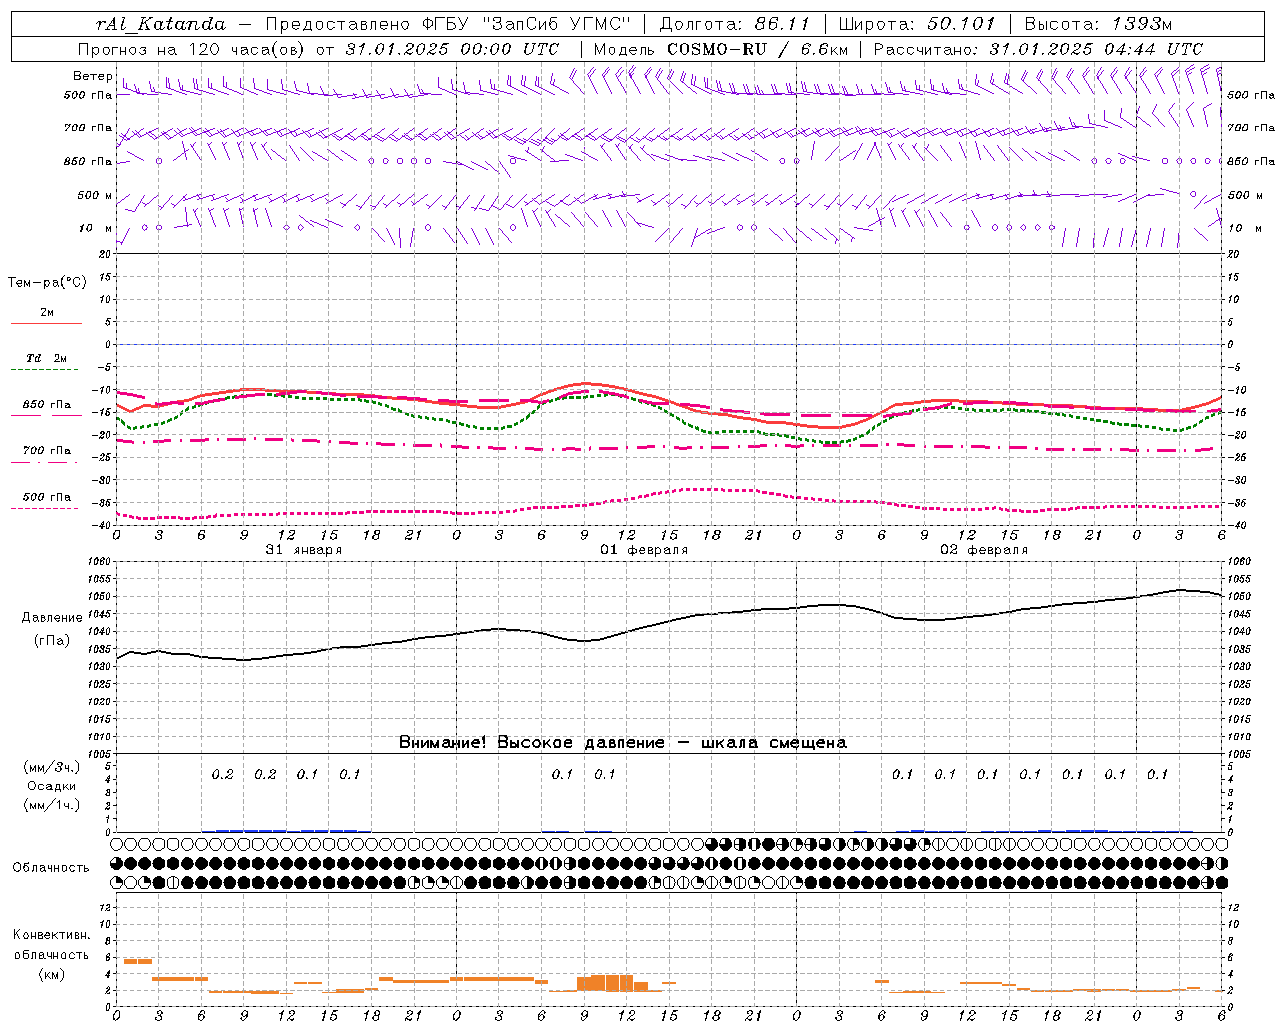Select the Td 2м dew point legend entry
This screenshot has width=1280, height=1024.
pos(46,358)
